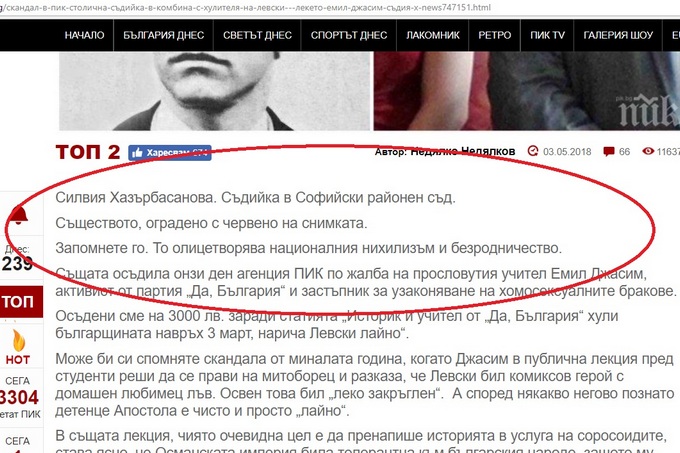Click the red notification bell icon
Screen dimensions: 680x453
click(x=18, y=215)
